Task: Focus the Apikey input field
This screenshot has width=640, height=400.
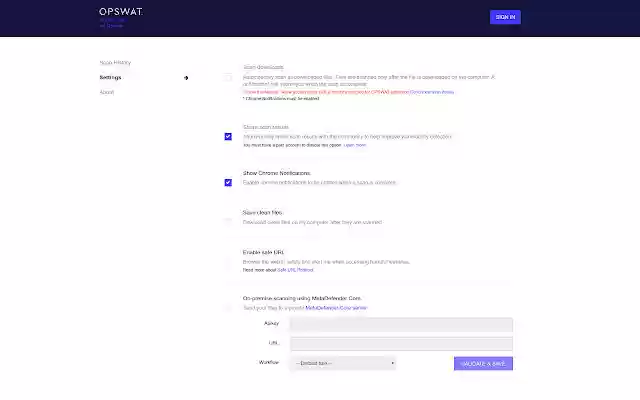Action: pyautogui.click(x=401, y=324)
